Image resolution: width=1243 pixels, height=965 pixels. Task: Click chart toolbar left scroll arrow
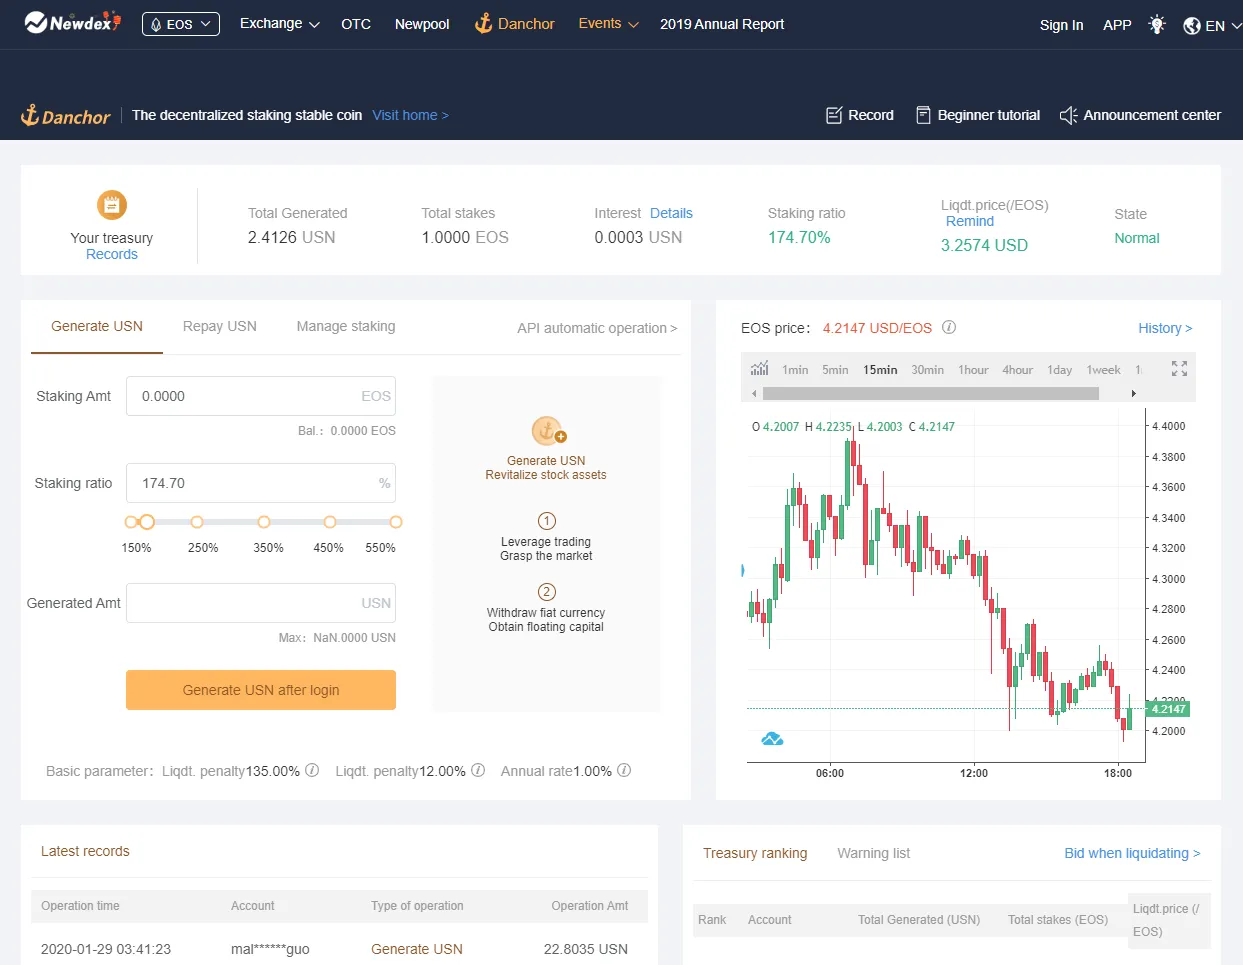754,394
